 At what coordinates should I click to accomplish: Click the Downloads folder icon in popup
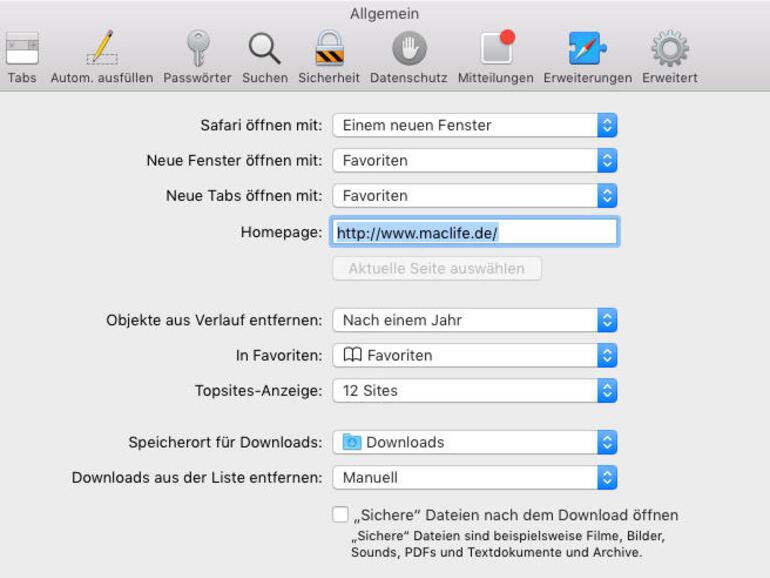pyautogui.click(x=352, y=442)
